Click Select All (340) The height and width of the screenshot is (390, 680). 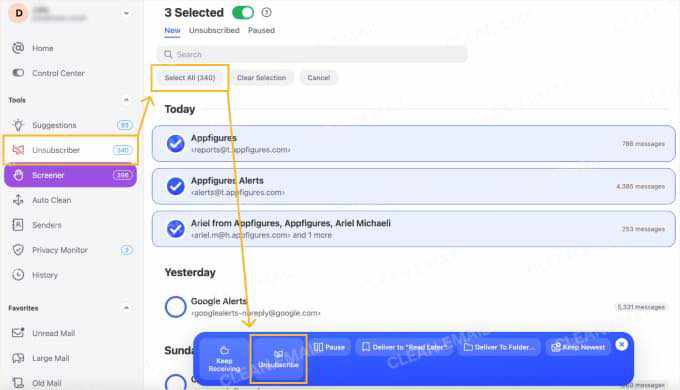pos(190,78)
